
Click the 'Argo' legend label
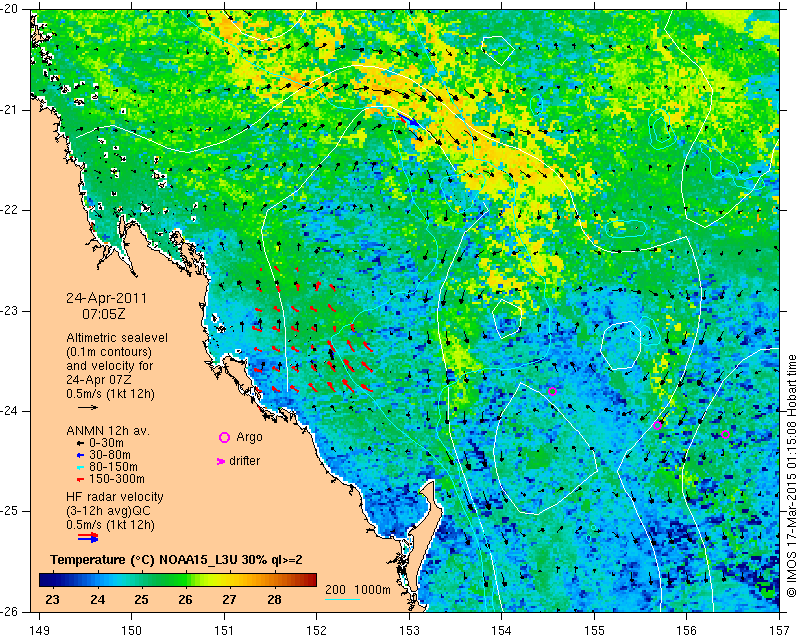click(x=249, y=437)
